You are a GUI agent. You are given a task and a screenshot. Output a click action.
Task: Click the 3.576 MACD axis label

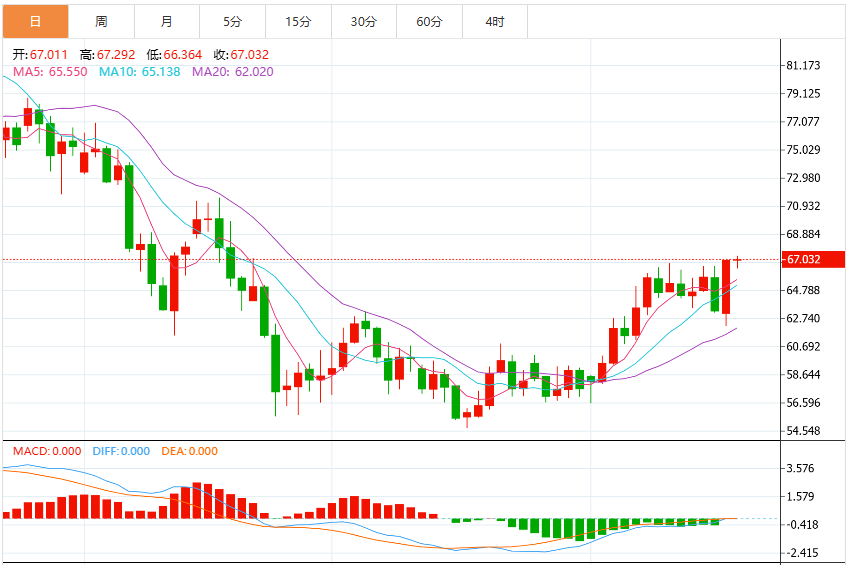800,468
